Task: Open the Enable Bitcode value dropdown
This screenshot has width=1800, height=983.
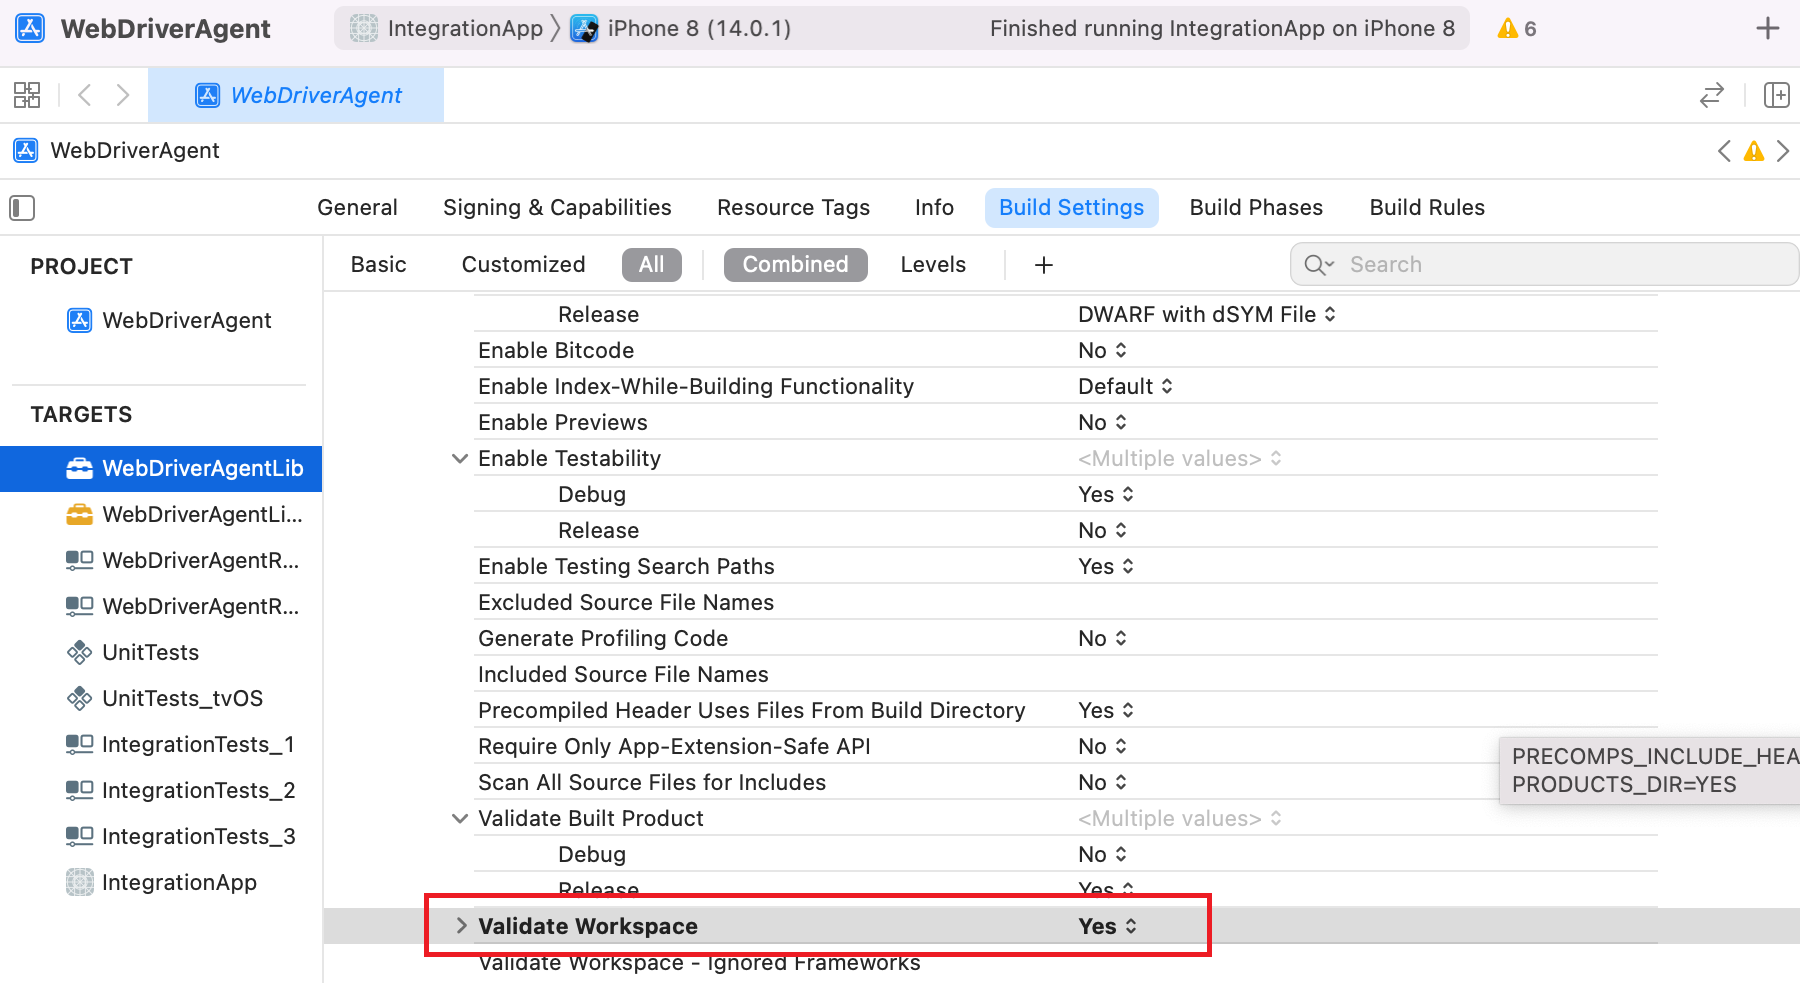Action: click(x=1102, y=351)
